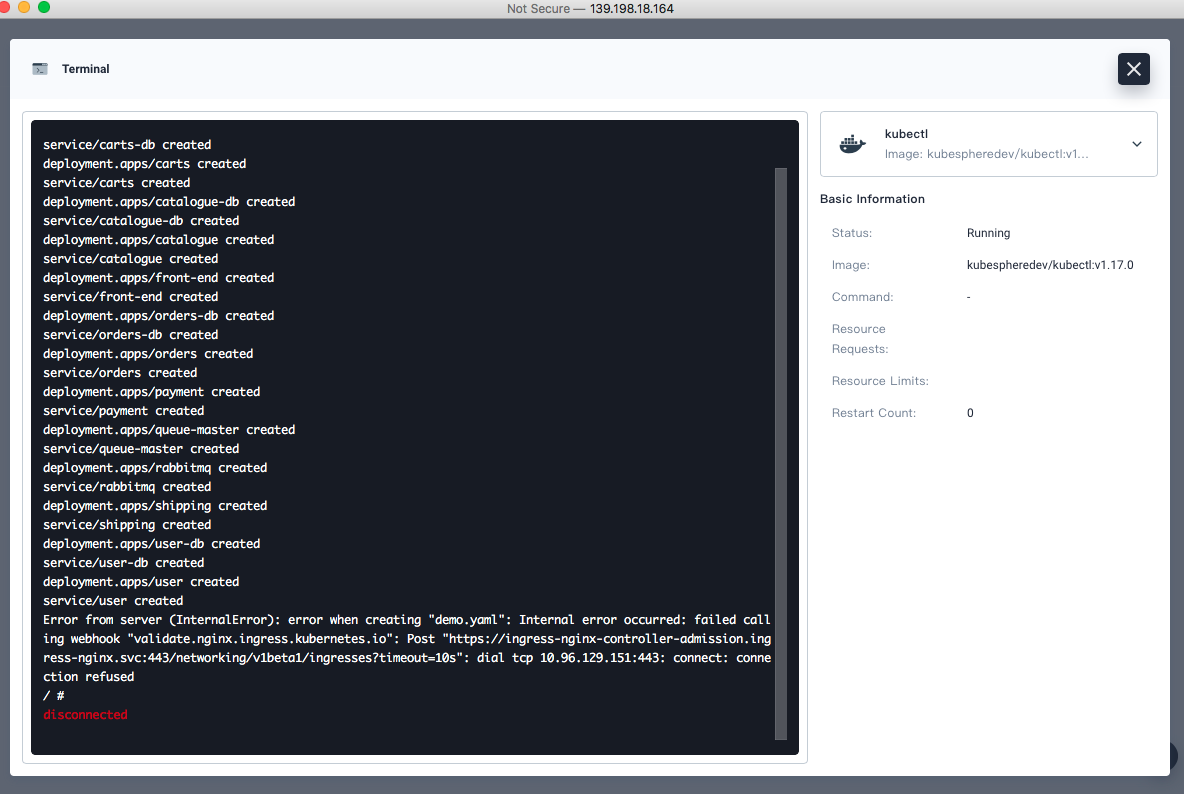Open the kubectl container details card
The height and width of the screenshot is (794, 1184).
click(x=988, y=143)
